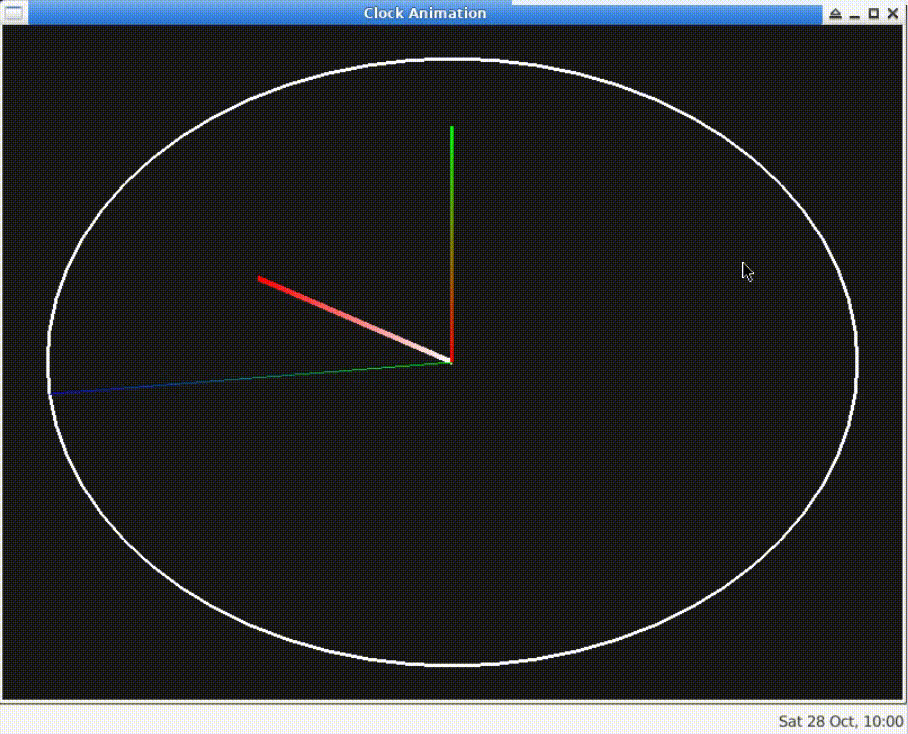Click the center hub of the clock
Viewport: 908px width, 734px height.
click(451, 360)
